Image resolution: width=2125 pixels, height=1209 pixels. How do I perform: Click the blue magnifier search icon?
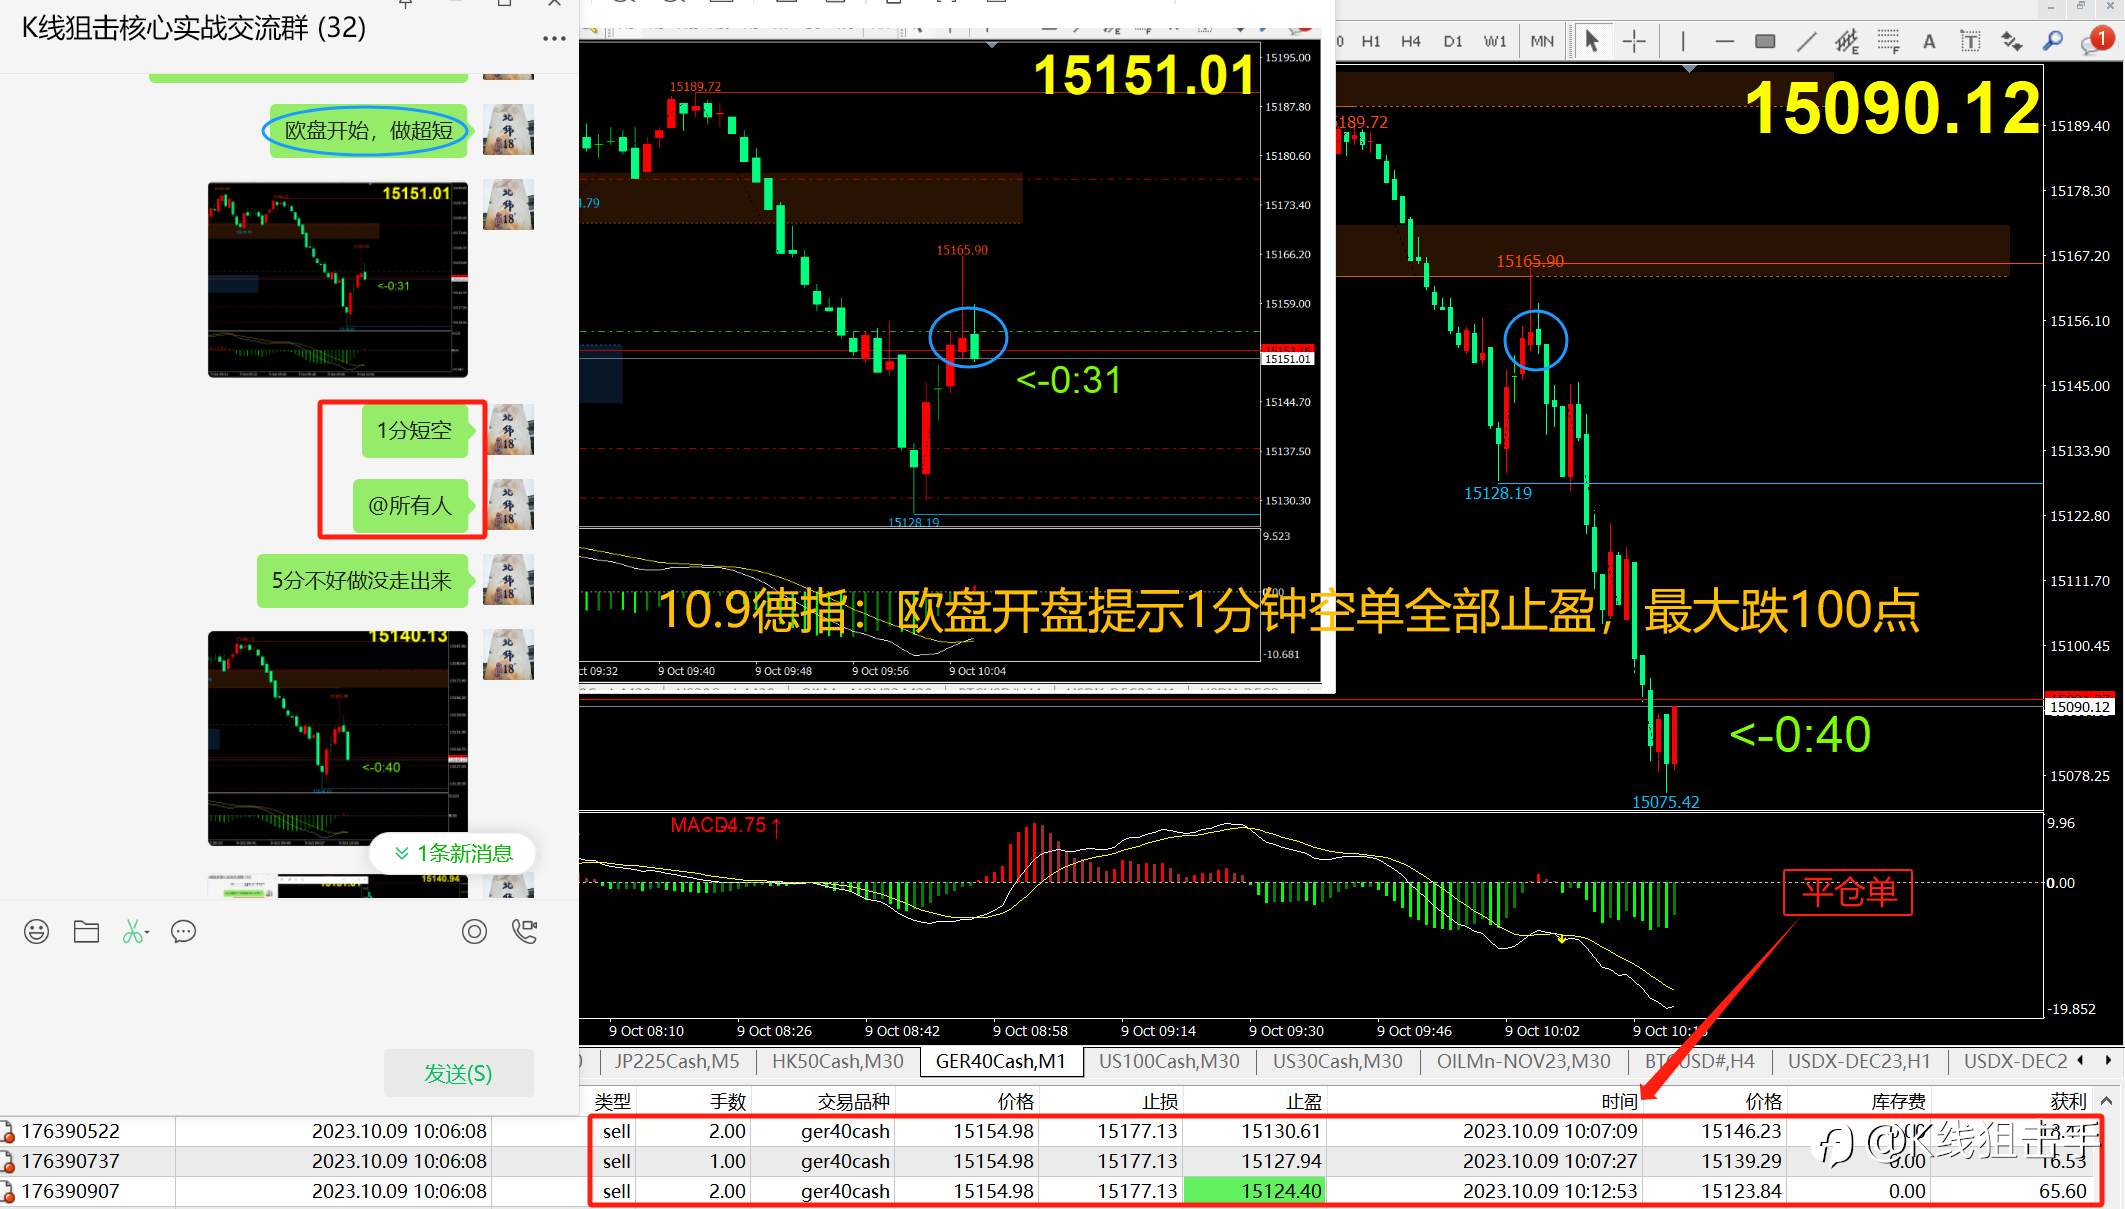click(x=2052, y=41)
